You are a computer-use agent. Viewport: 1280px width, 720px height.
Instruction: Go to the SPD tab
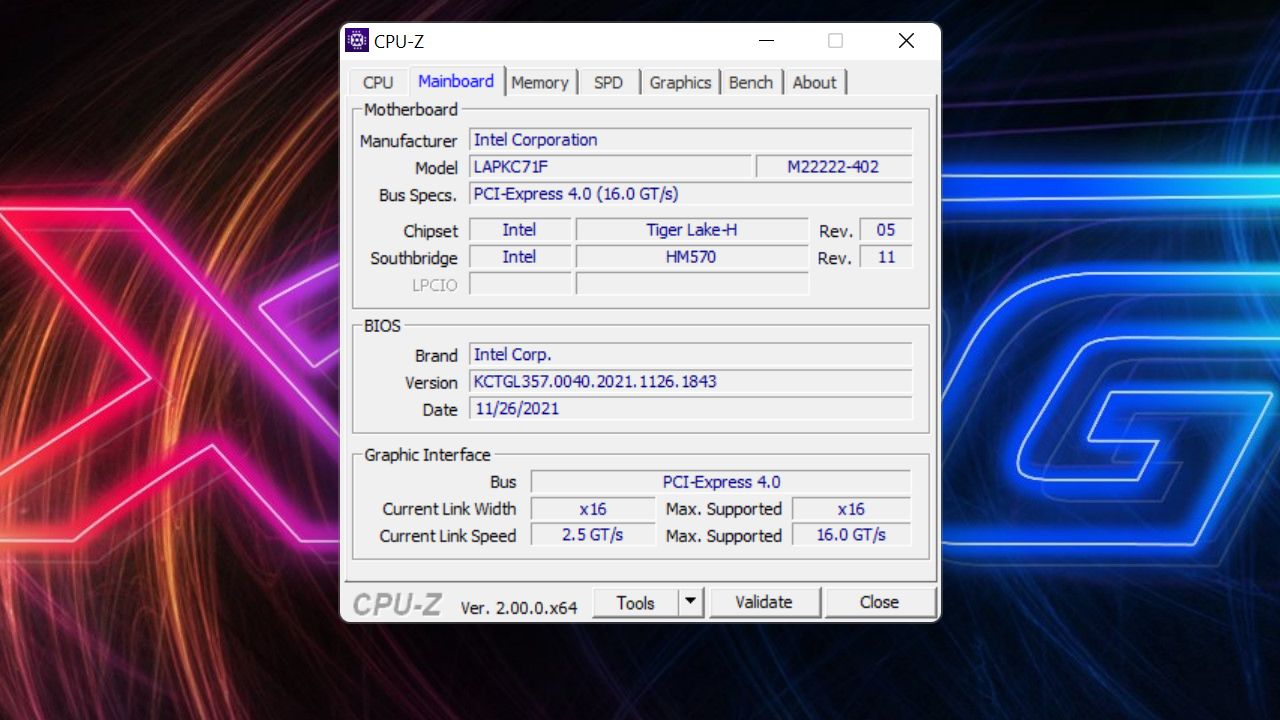(x=608, y=83)
